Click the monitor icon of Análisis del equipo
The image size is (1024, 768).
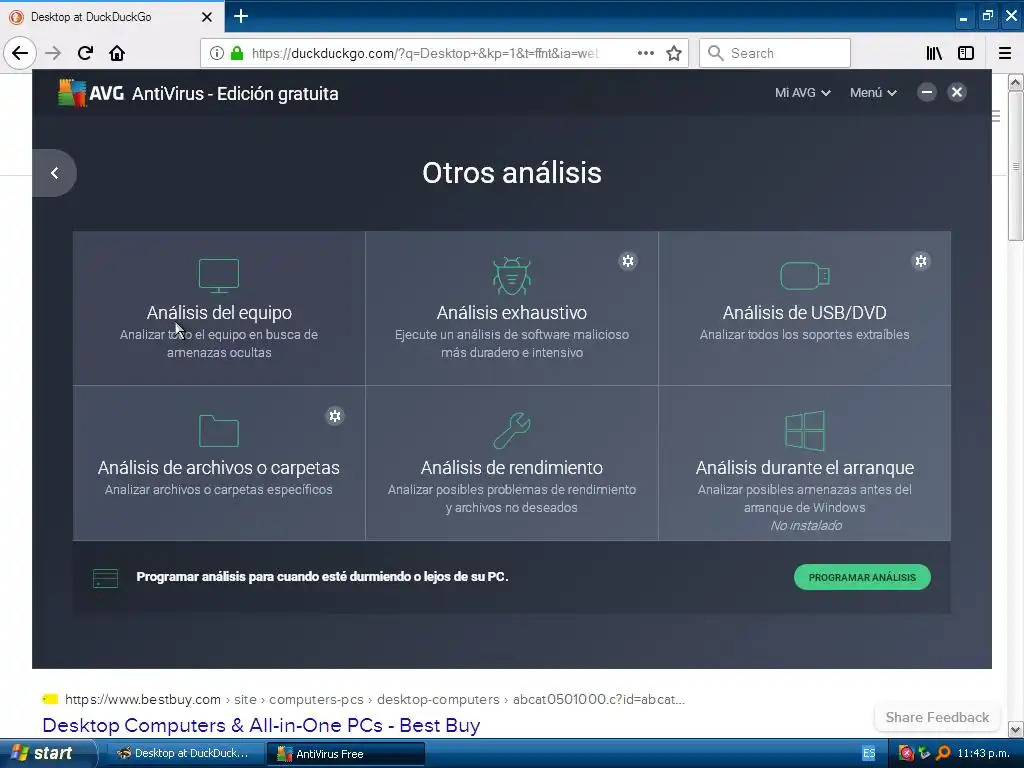point(219,276)
